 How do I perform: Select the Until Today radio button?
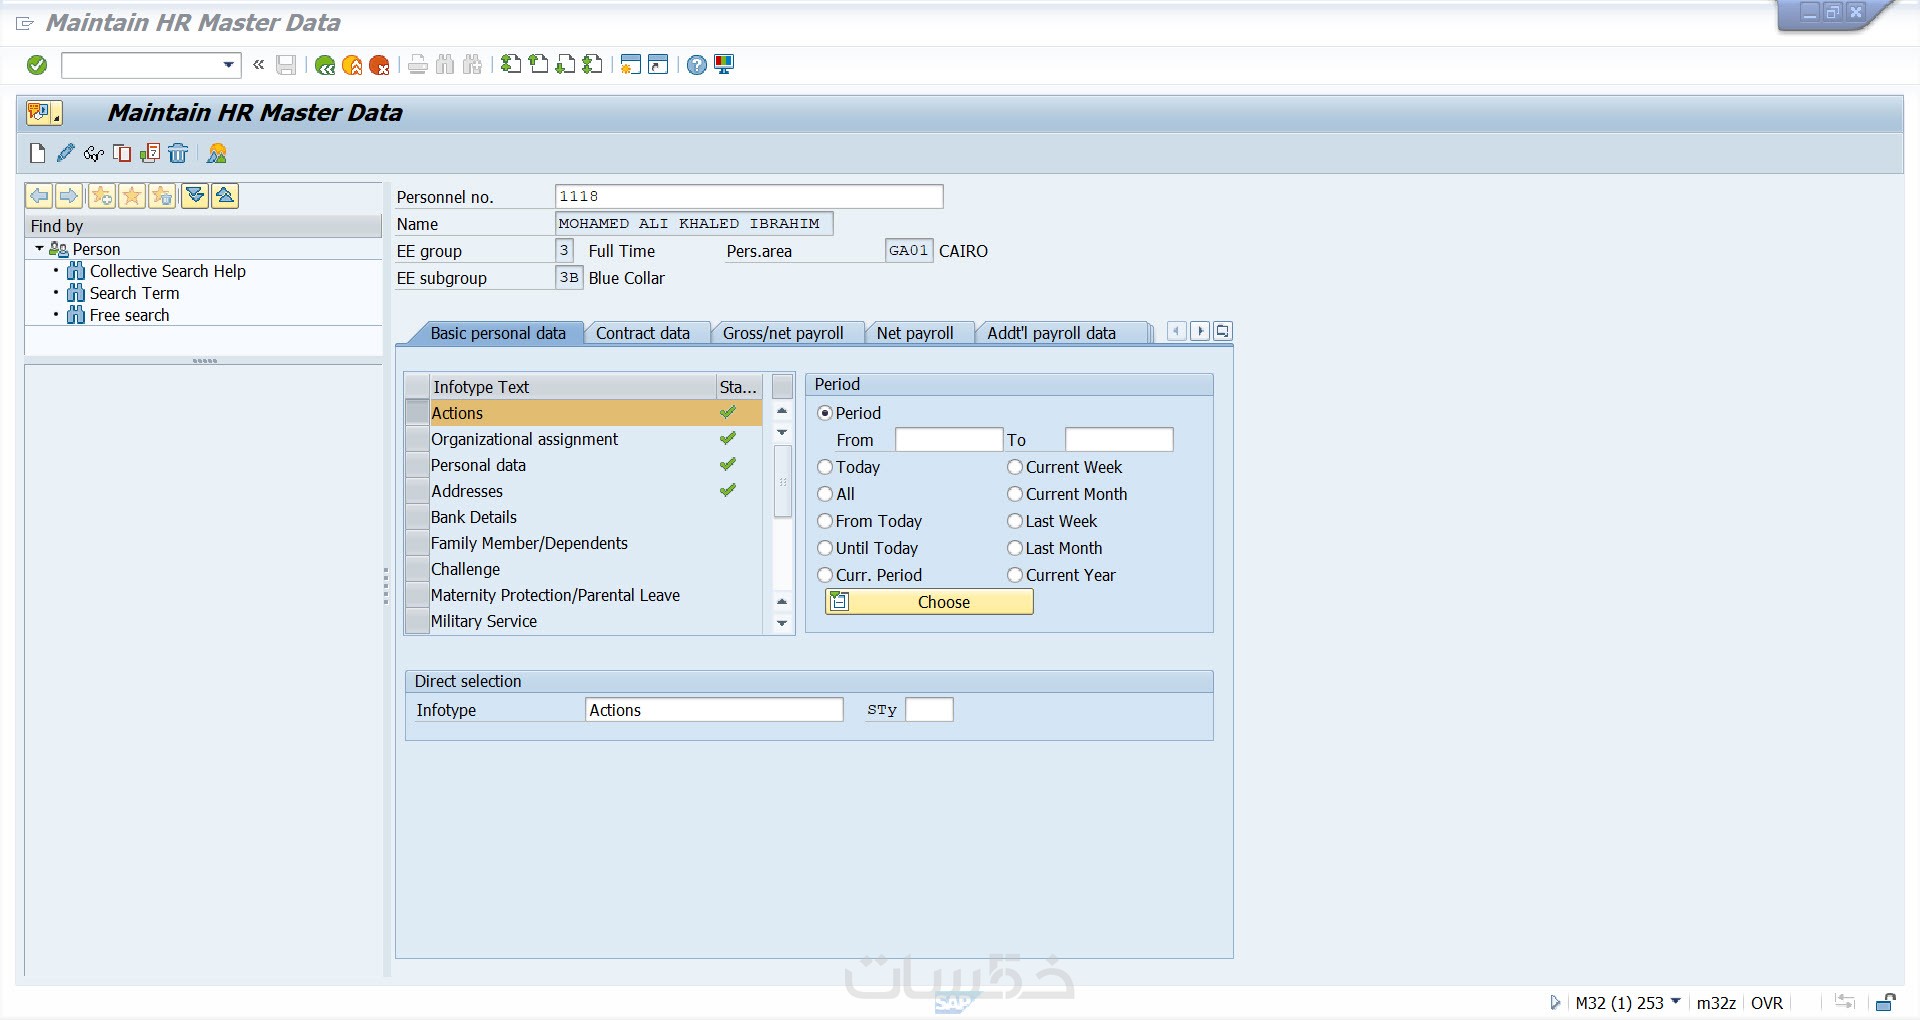(825, 548)
